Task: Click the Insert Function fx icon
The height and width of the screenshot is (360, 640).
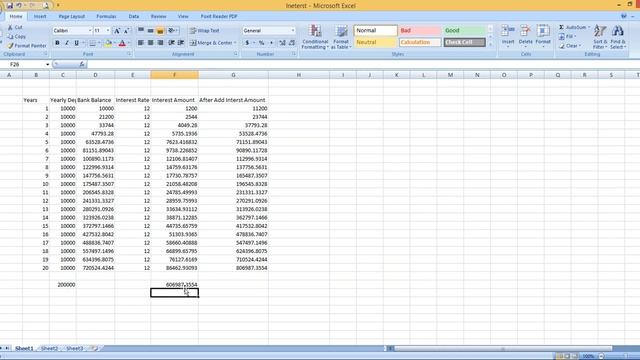Action: pos(82,64)
